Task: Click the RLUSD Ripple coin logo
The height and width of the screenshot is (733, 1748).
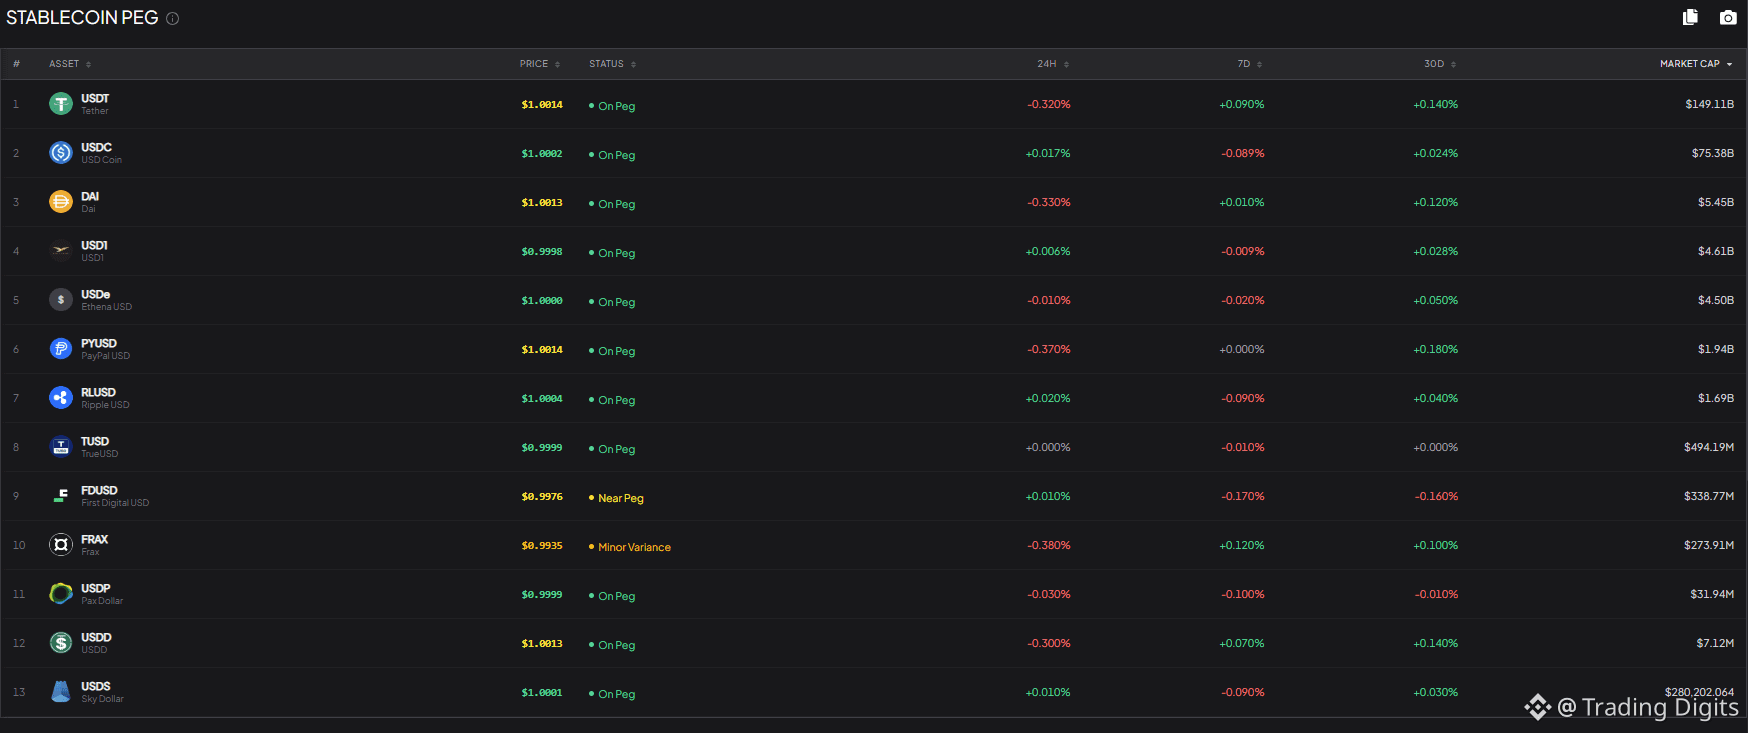Action: pos(61,397)
